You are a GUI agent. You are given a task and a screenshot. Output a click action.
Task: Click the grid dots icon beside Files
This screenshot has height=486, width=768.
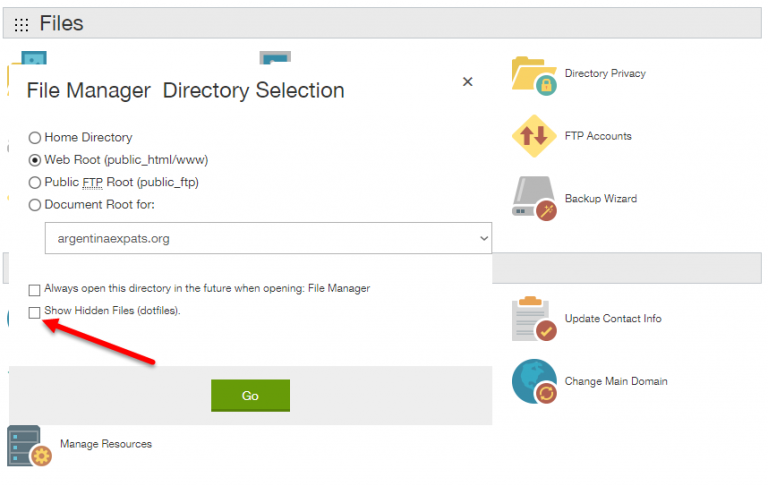pos(21,24)
